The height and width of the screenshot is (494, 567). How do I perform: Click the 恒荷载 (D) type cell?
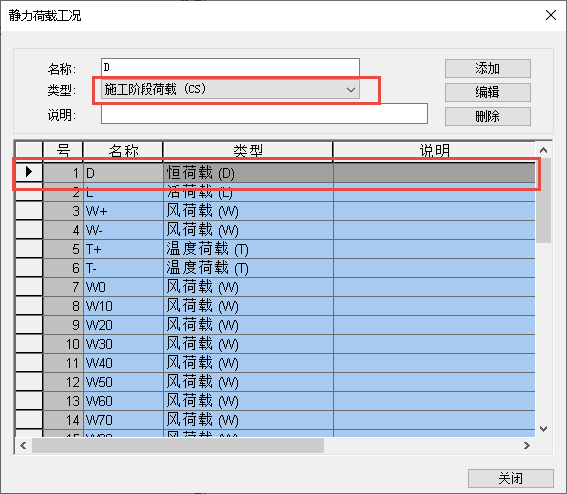(x=248, y=173)
